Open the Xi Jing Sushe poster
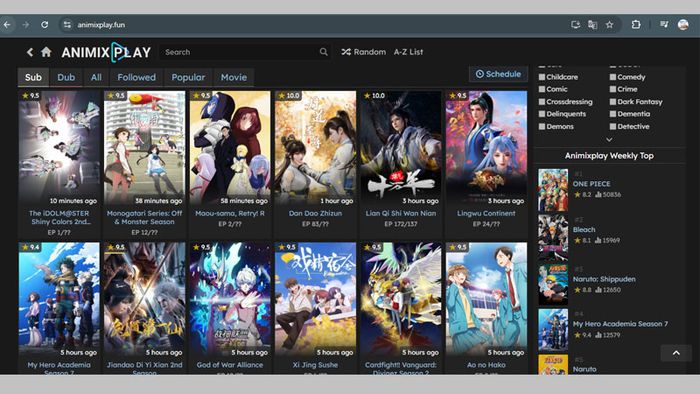 click(315, 300)
